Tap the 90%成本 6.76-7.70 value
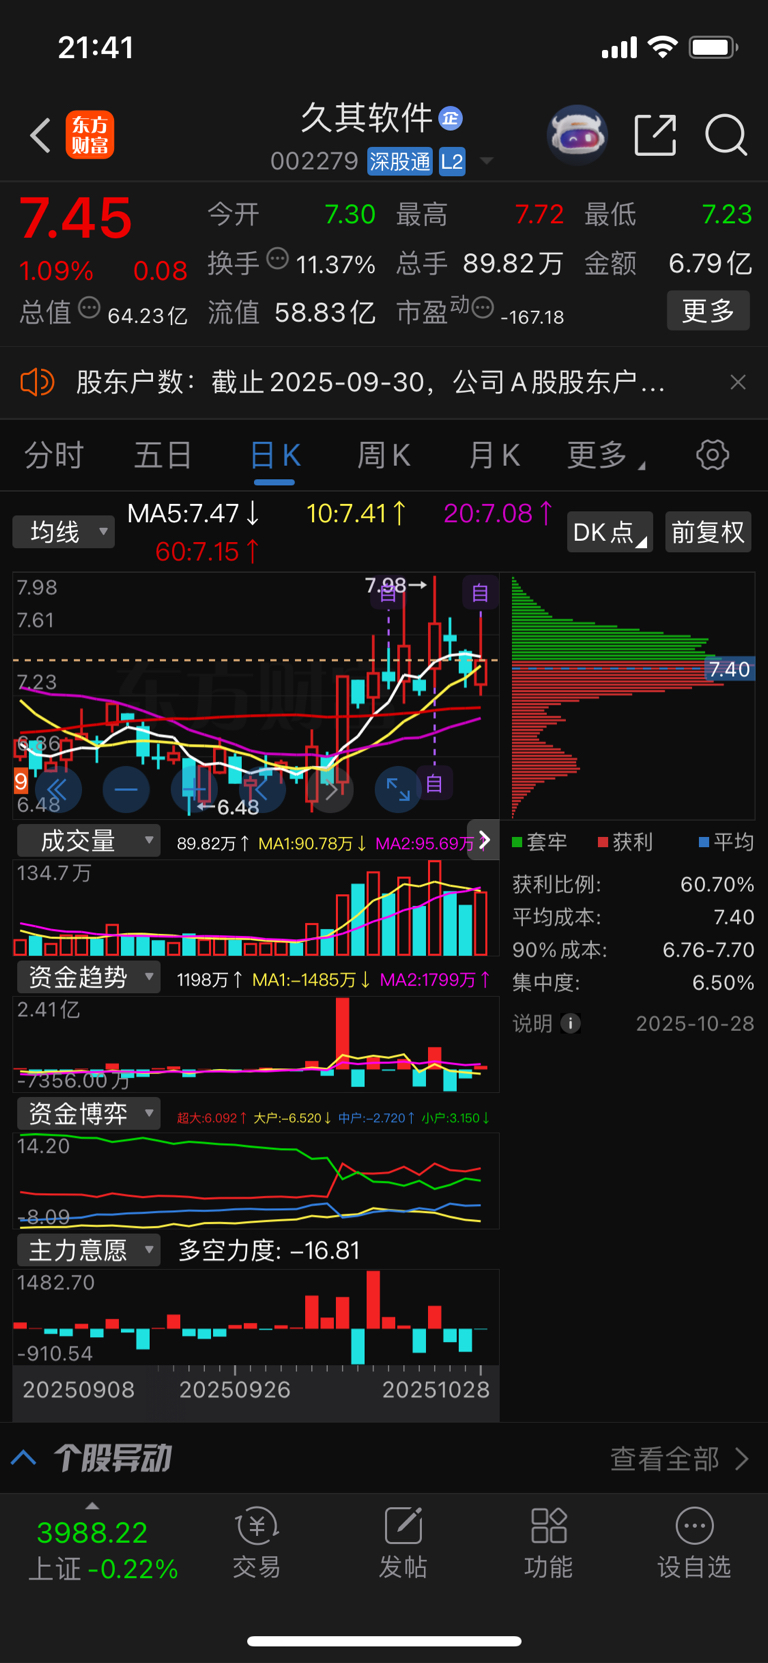The width and height of the screenshot is (768, 1663). tap(708, 950)
